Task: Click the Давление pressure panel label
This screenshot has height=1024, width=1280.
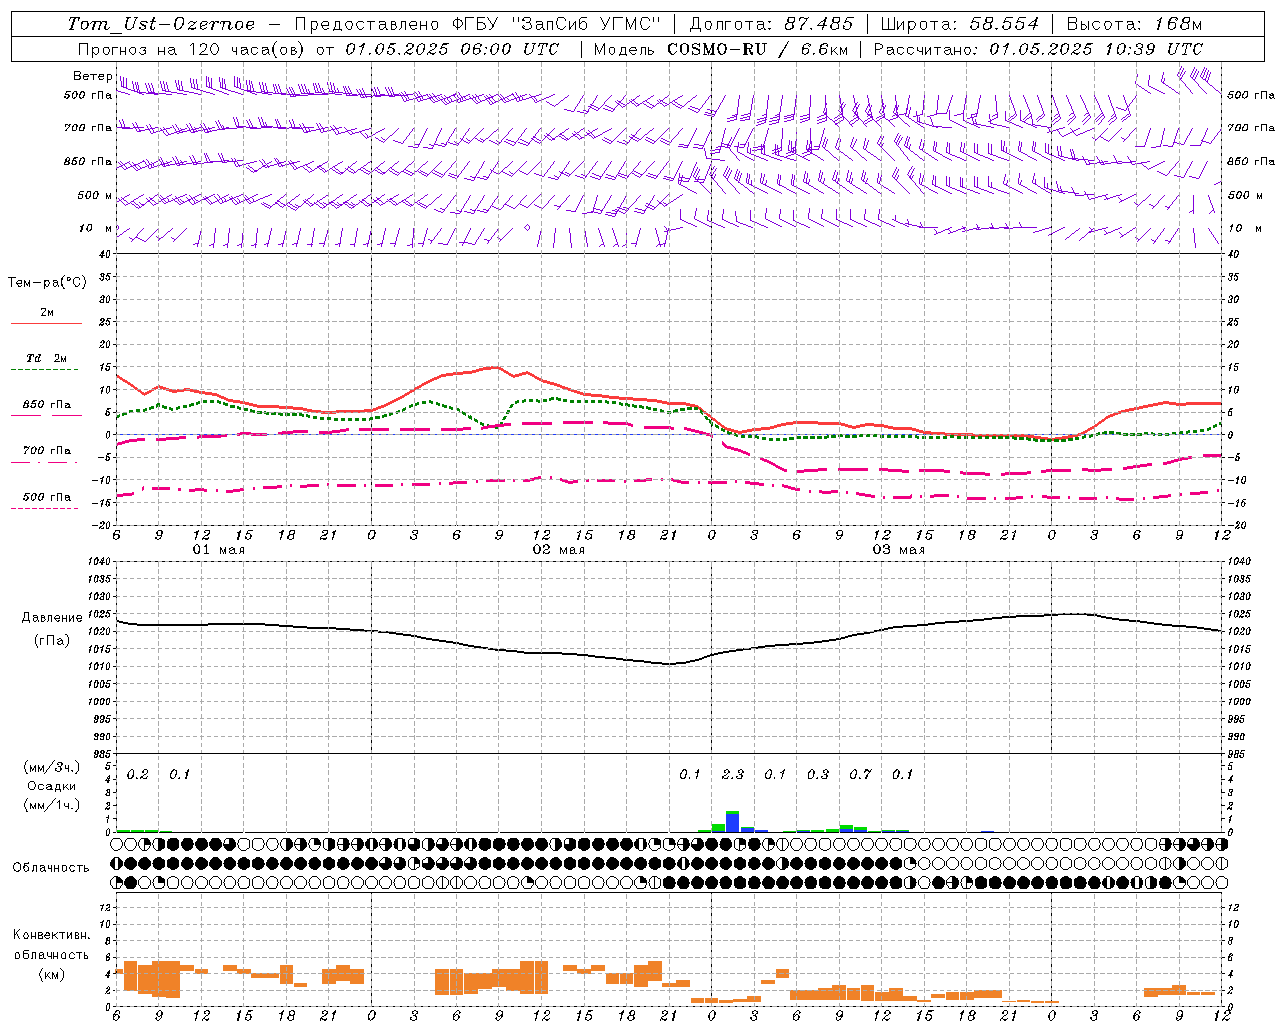Action: (52, 618)
